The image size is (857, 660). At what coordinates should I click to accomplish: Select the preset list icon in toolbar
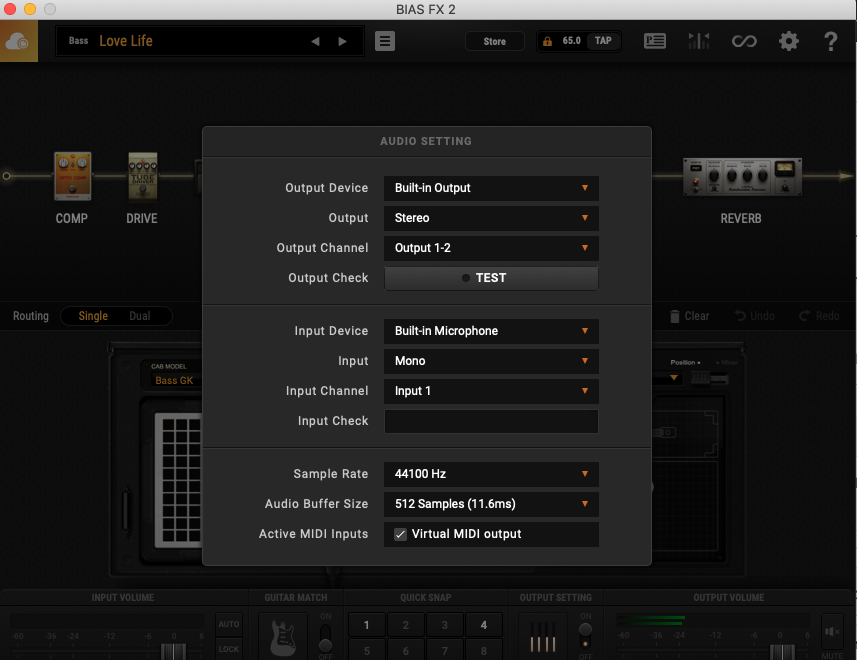pyautogui.click(x=654, y=40)
